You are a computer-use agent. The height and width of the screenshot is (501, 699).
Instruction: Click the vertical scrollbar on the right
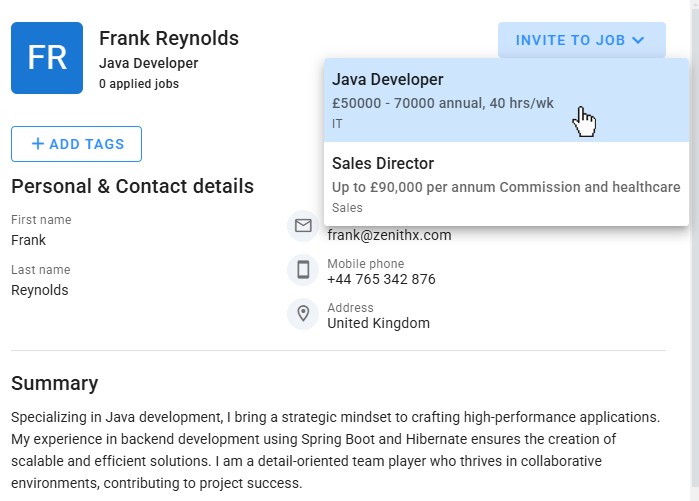click(695, 250)
